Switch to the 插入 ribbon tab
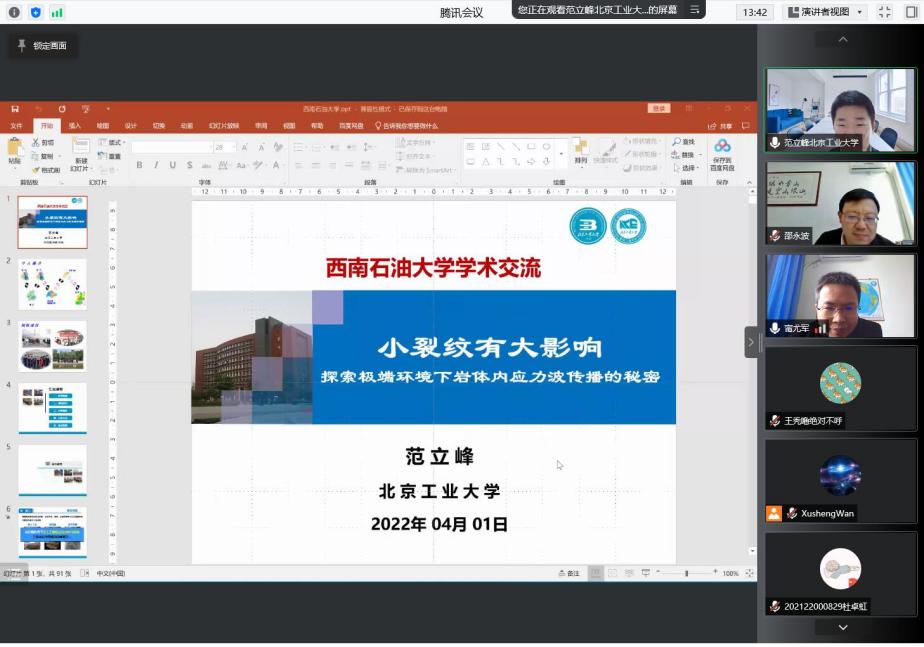 tap(75, 126)
